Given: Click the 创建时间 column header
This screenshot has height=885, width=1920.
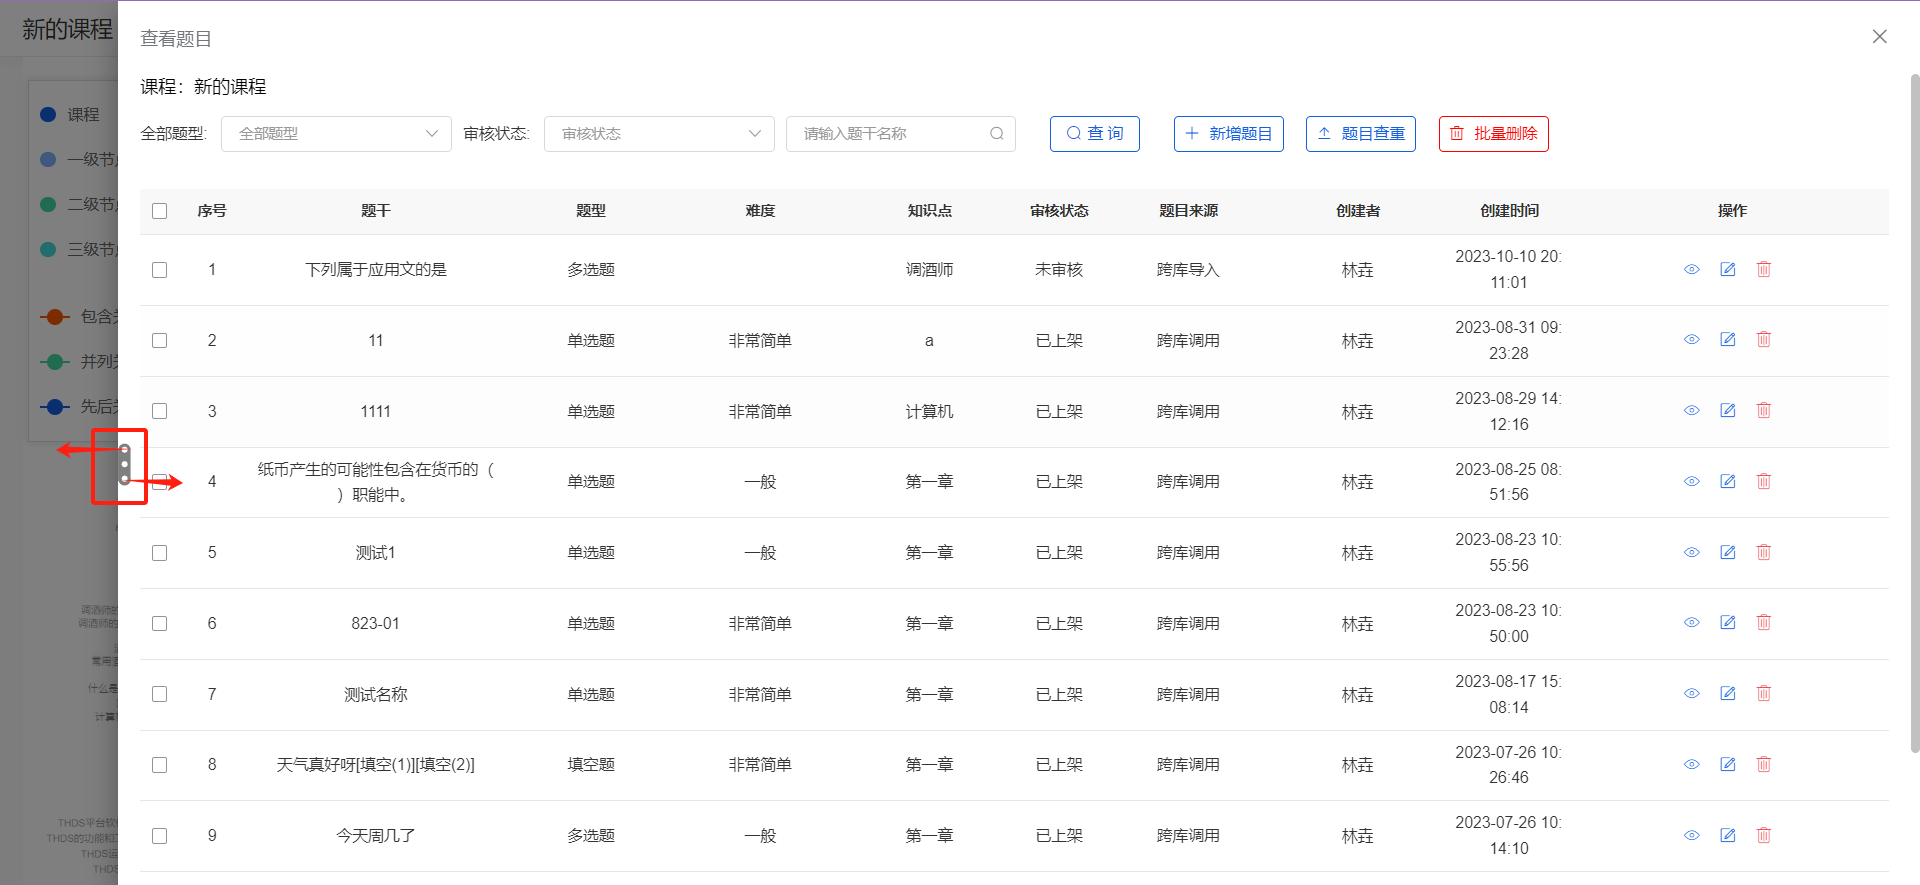Looking at the screenshot, I should pos(1508,211).
